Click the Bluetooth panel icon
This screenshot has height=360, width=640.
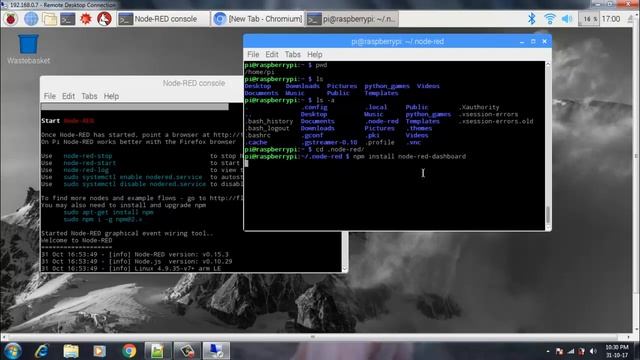pos(531,19)
